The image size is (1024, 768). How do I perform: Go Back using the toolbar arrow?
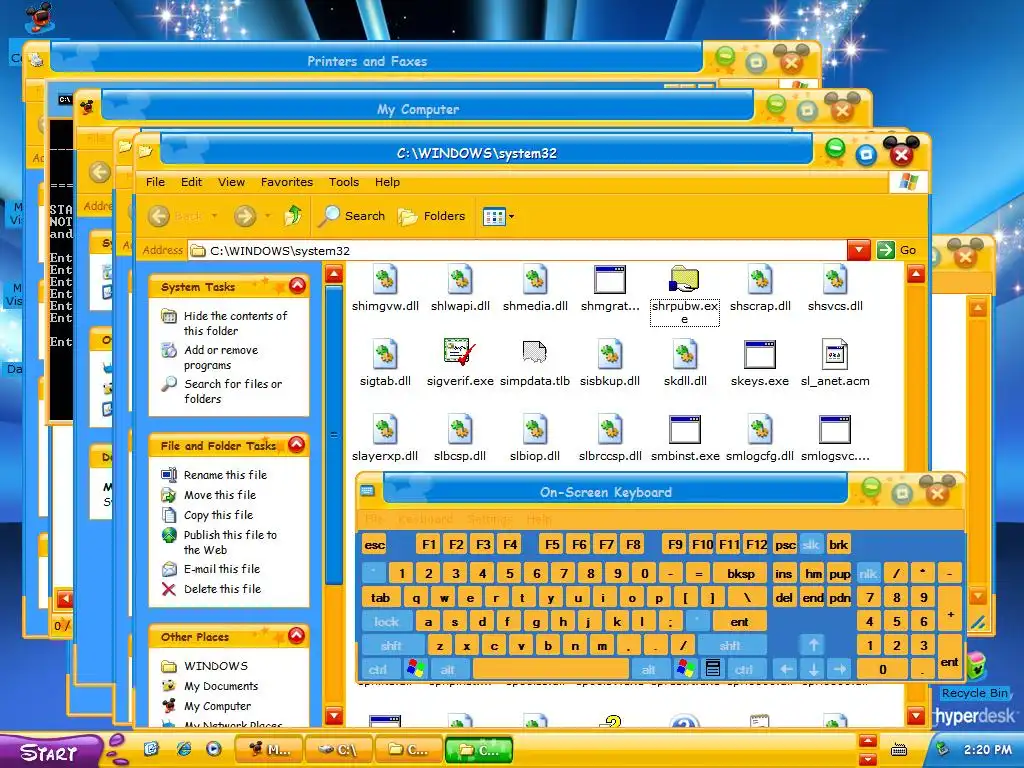point(159,216)
